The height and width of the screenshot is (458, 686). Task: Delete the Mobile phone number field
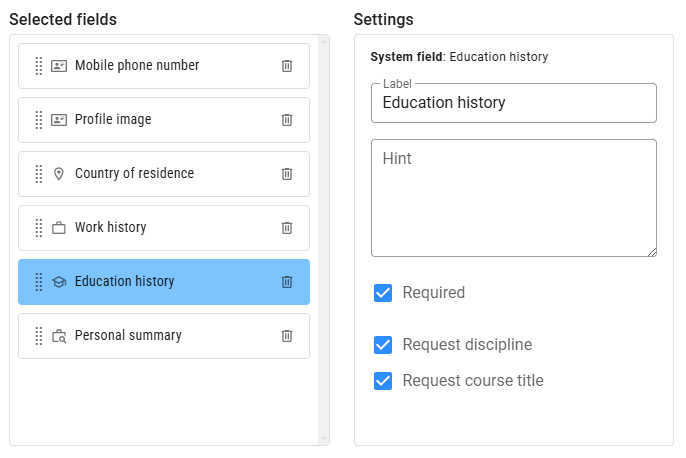coord(287,66)
